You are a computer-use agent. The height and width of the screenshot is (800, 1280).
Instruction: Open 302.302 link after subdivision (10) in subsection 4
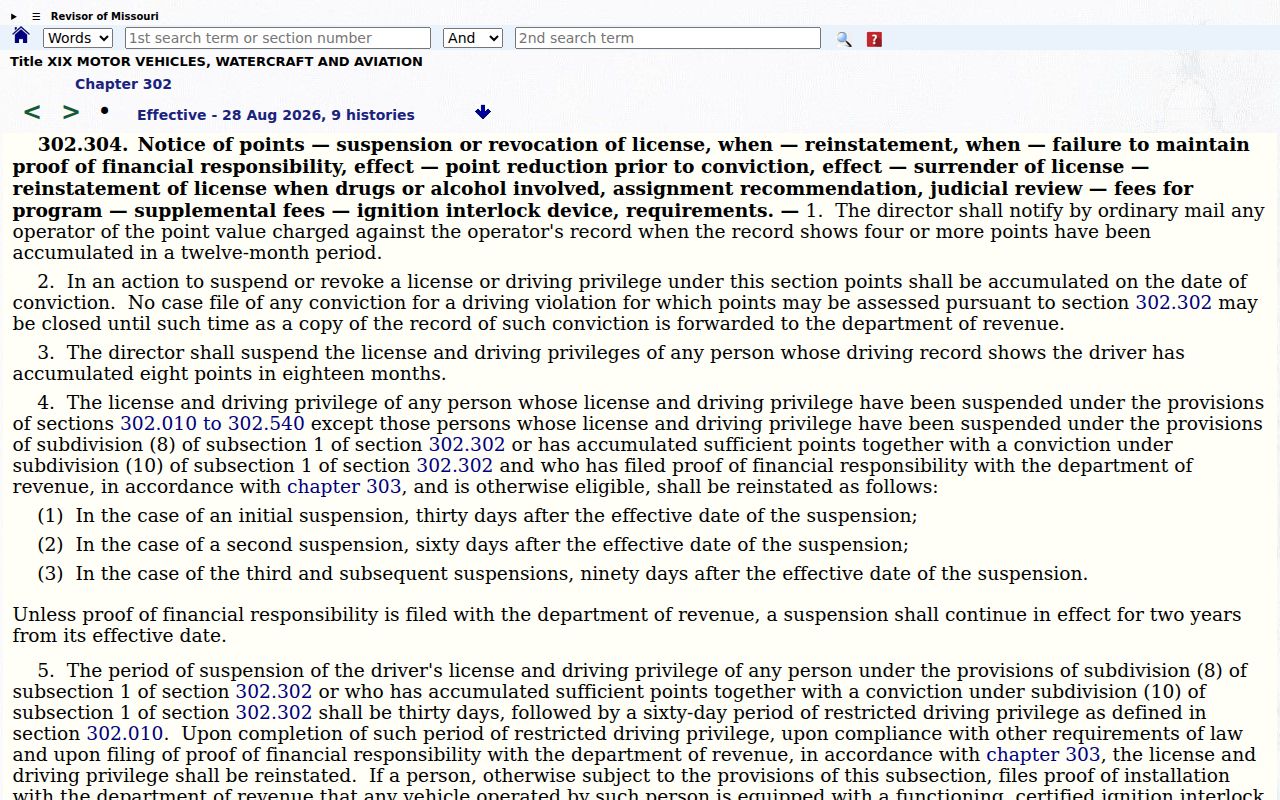click(454, 466)
